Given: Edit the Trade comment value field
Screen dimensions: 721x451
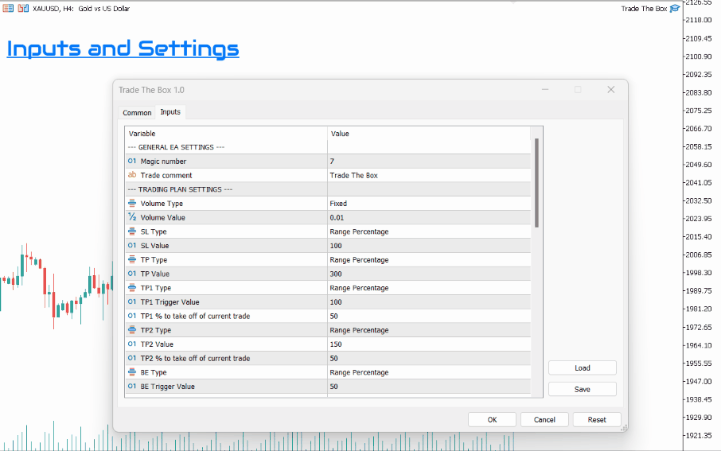Looking at the screenshot, I should [429, 175].
